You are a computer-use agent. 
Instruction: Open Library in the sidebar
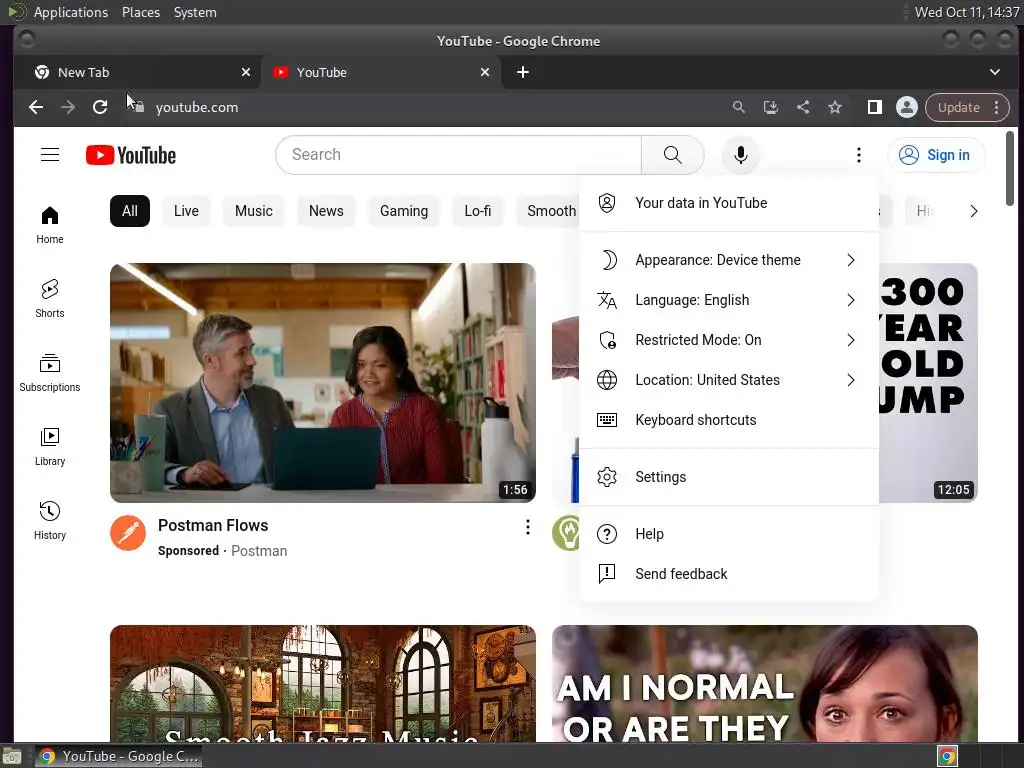50,447
